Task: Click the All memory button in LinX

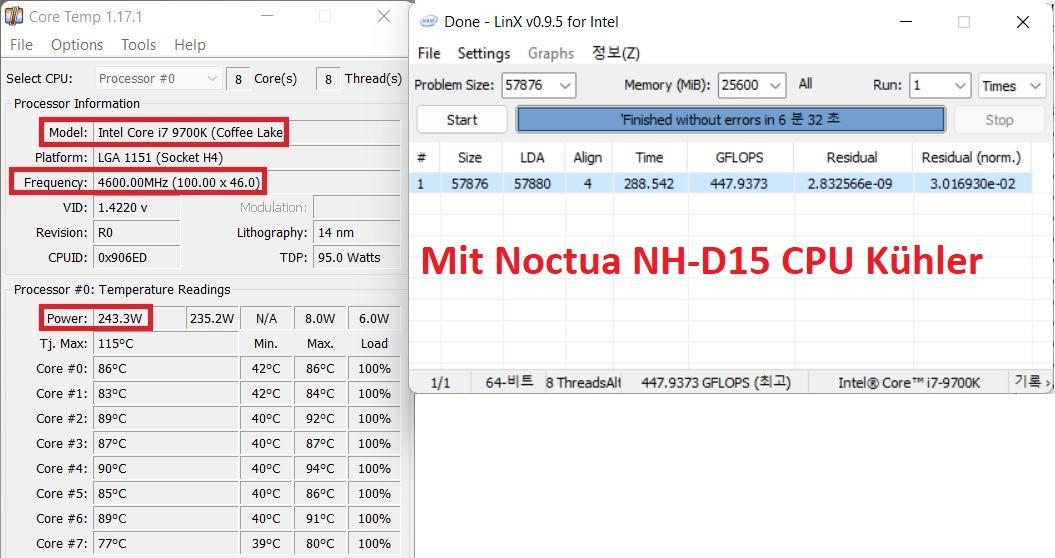Action: coord(805,84)
